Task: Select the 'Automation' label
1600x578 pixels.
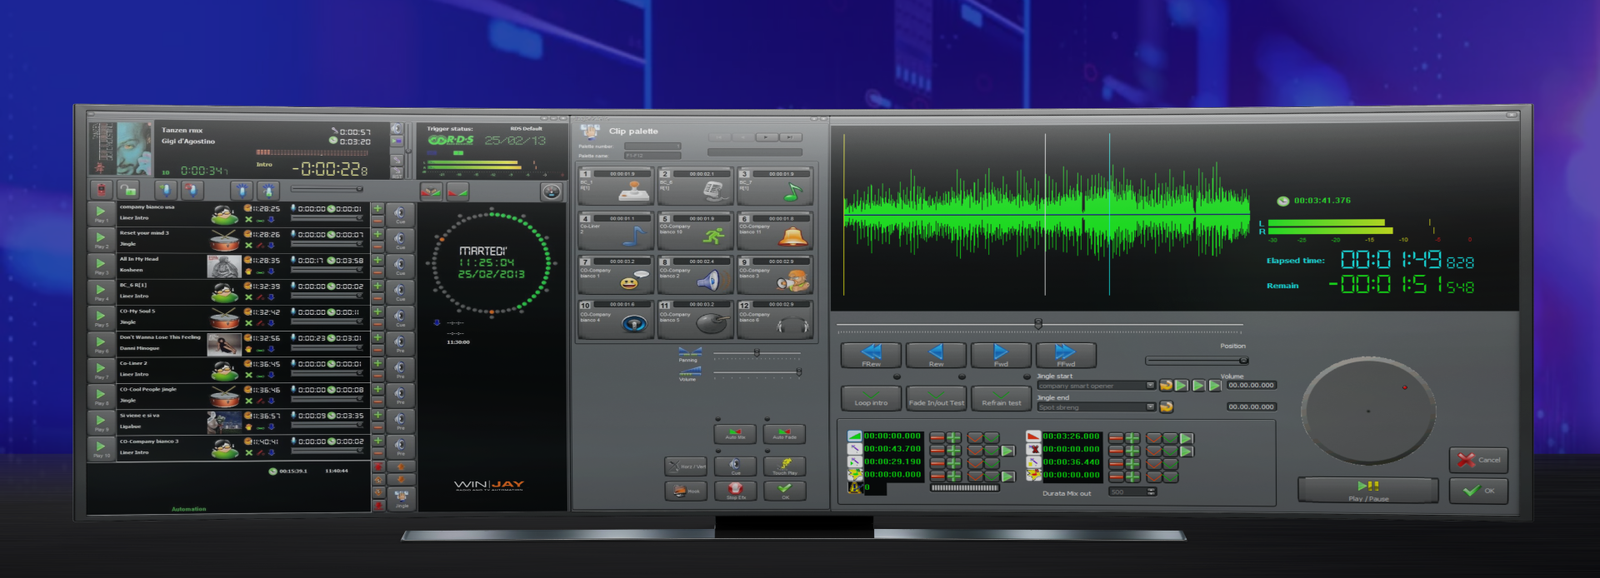Action: point(188,509)
